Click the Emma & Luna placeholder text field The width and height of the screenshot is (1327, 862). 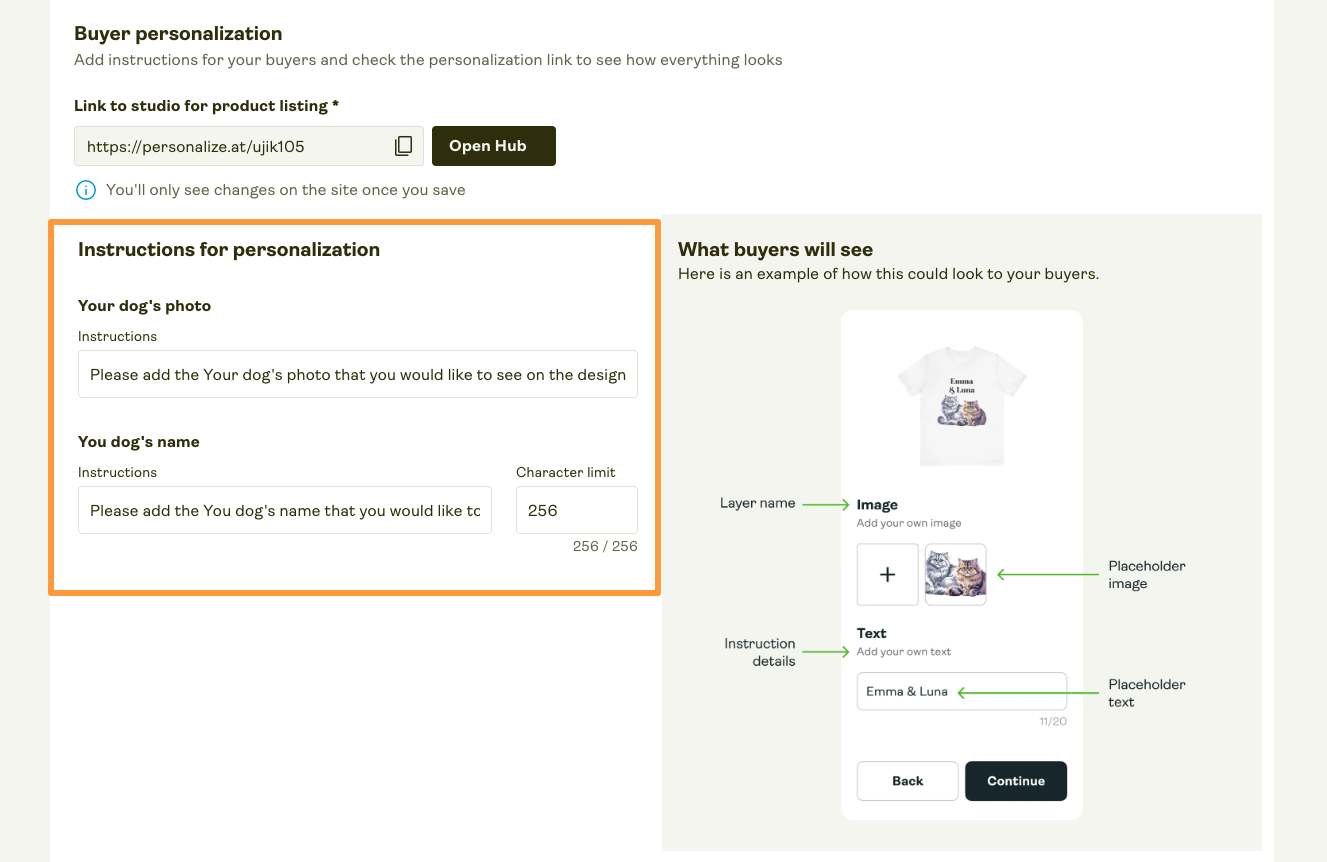pyautogui.click(x=961, y=690)
